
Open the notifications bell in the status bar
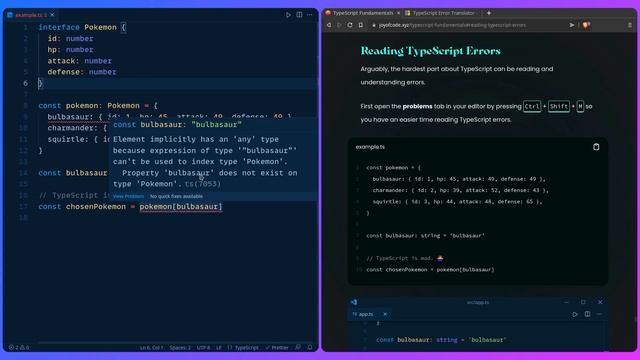[310, 347]
